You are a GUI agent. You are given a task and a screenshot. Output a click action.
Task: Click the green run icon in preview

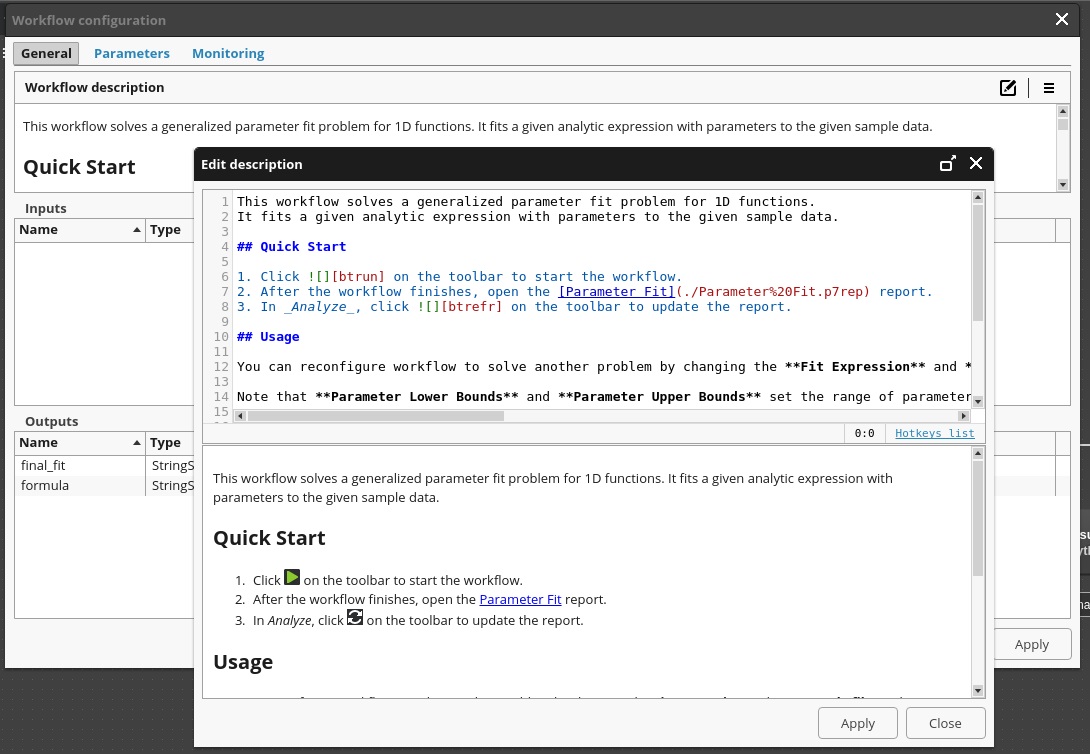tap(292, 577)
